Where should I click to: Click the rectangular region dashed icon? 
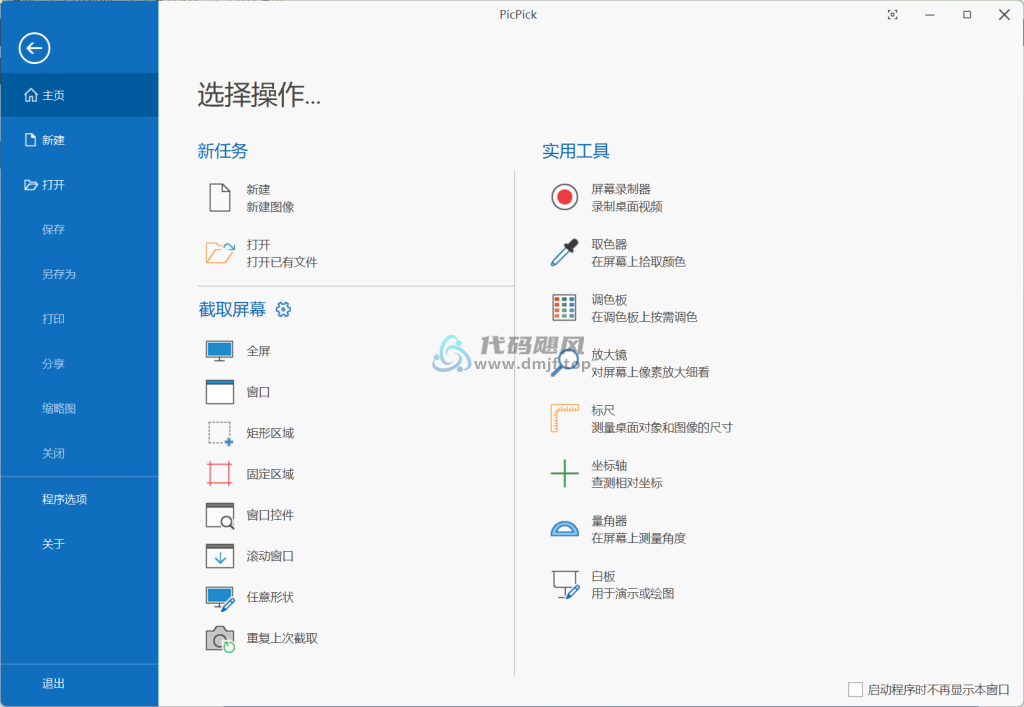[220, 433]
